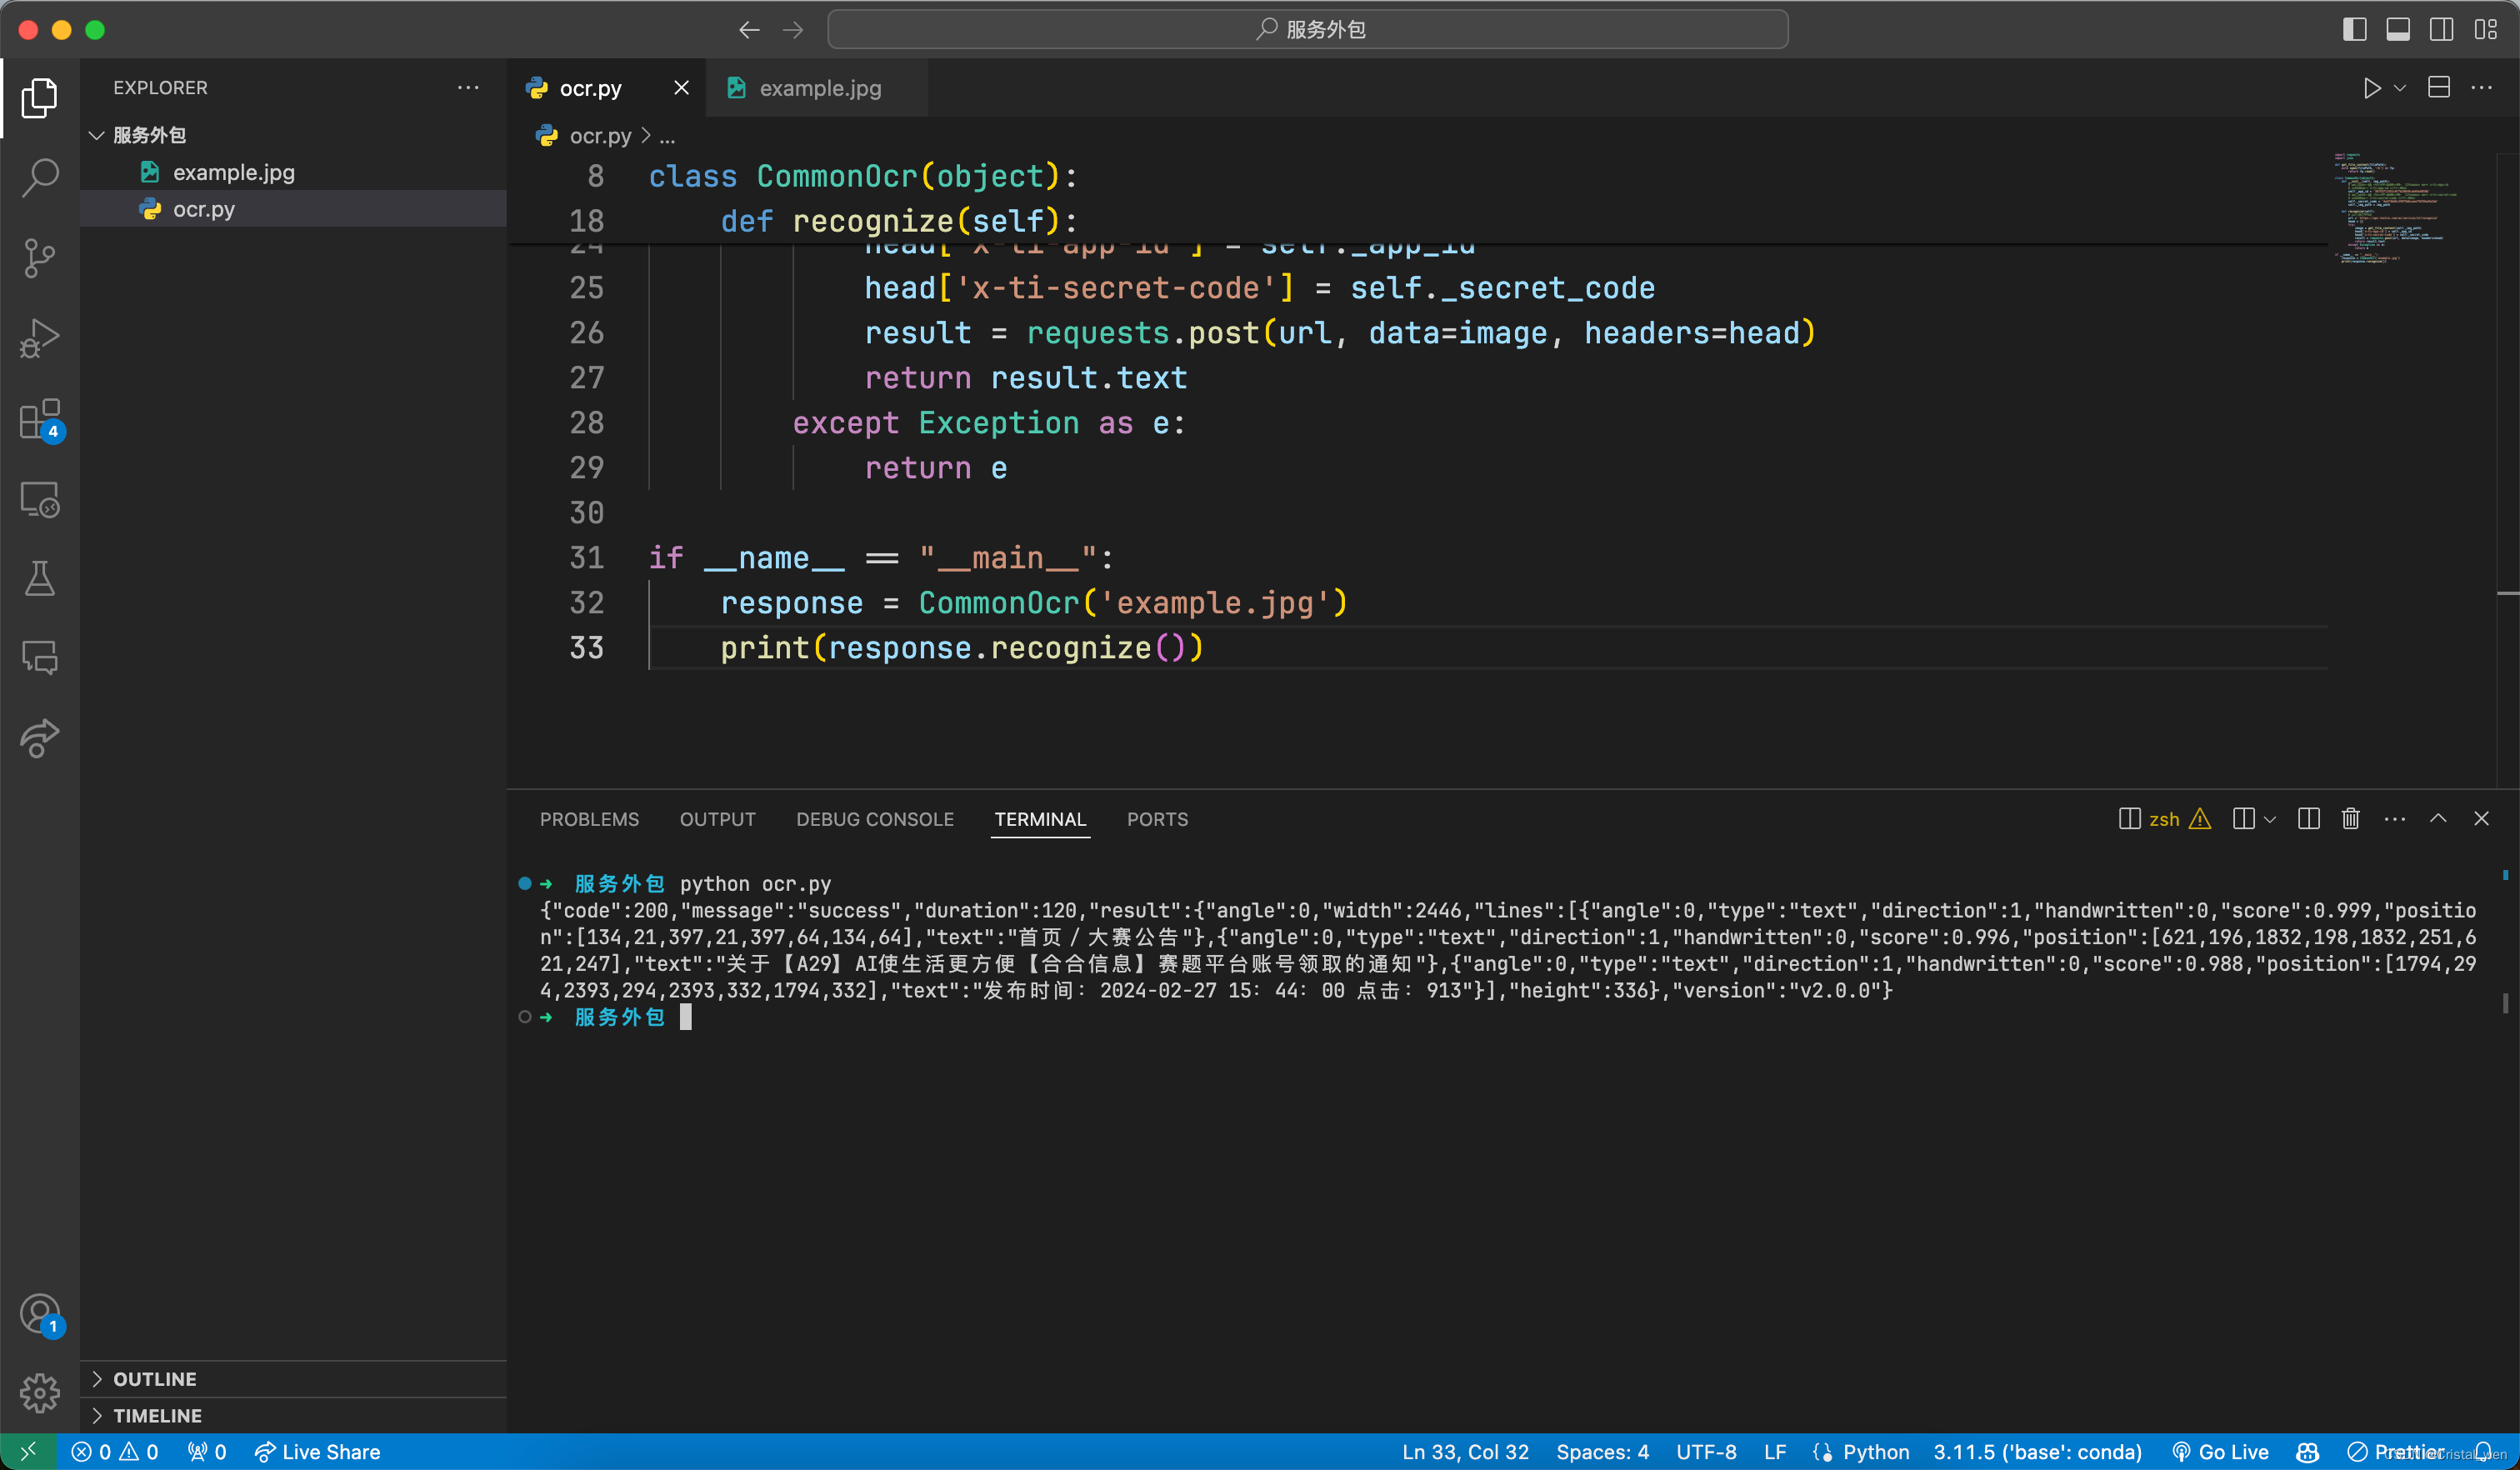Open Launch Profile dropdown in terminal panel
Image resolution: width=2520 pixels, height=1470 pixels.
(x=2270, y=819)
